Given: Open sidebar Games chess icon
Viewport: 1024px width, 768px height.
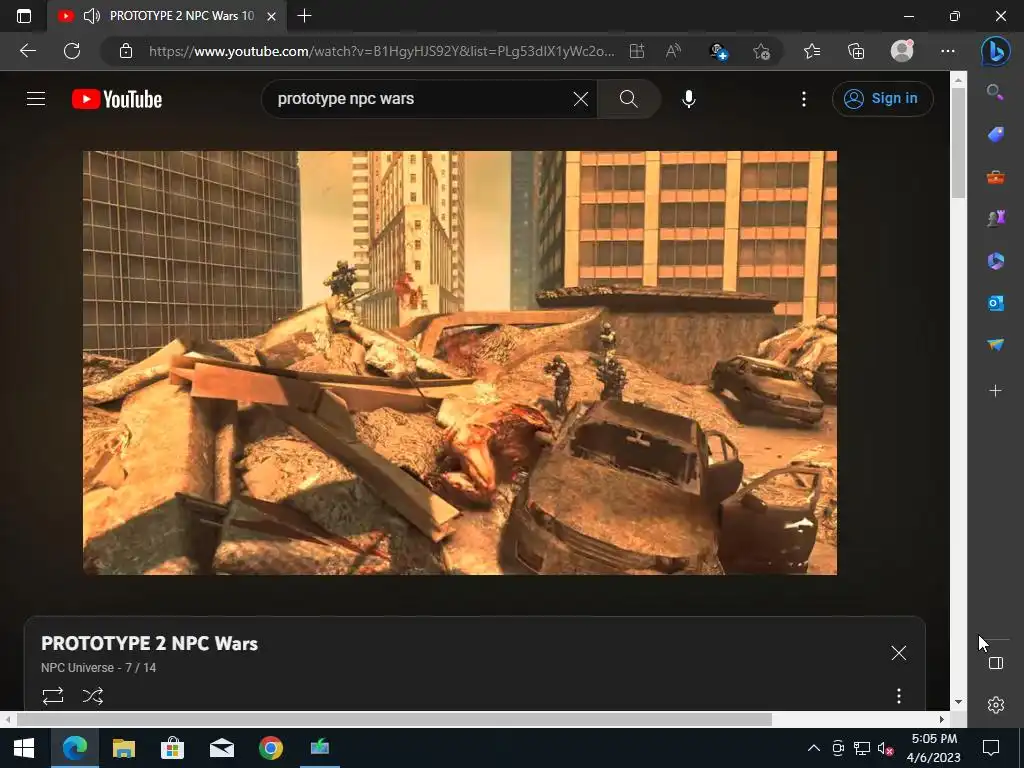Looking at the screenshot, I should tap(995, 218).
